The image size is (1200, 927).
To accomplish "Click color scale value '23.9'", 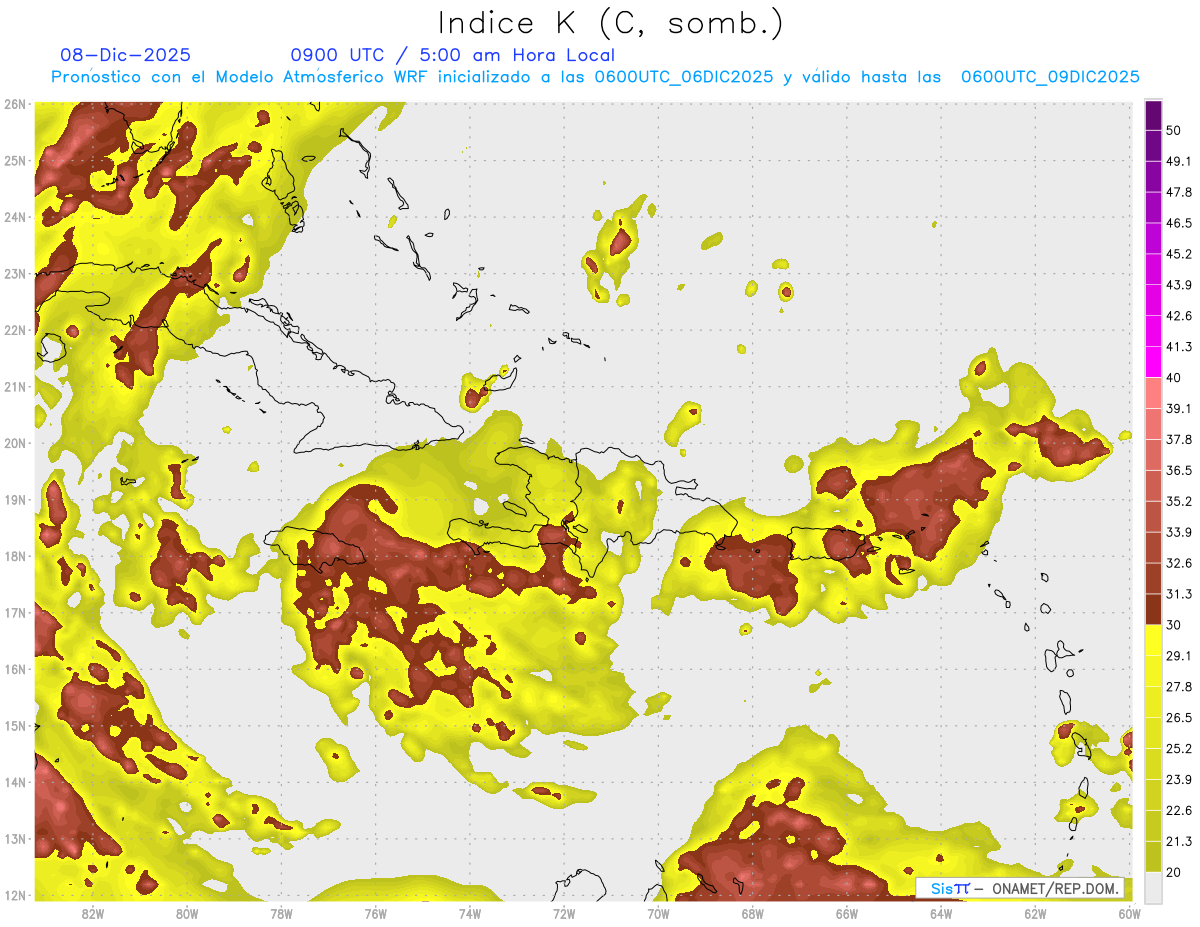I will 1178,779.
